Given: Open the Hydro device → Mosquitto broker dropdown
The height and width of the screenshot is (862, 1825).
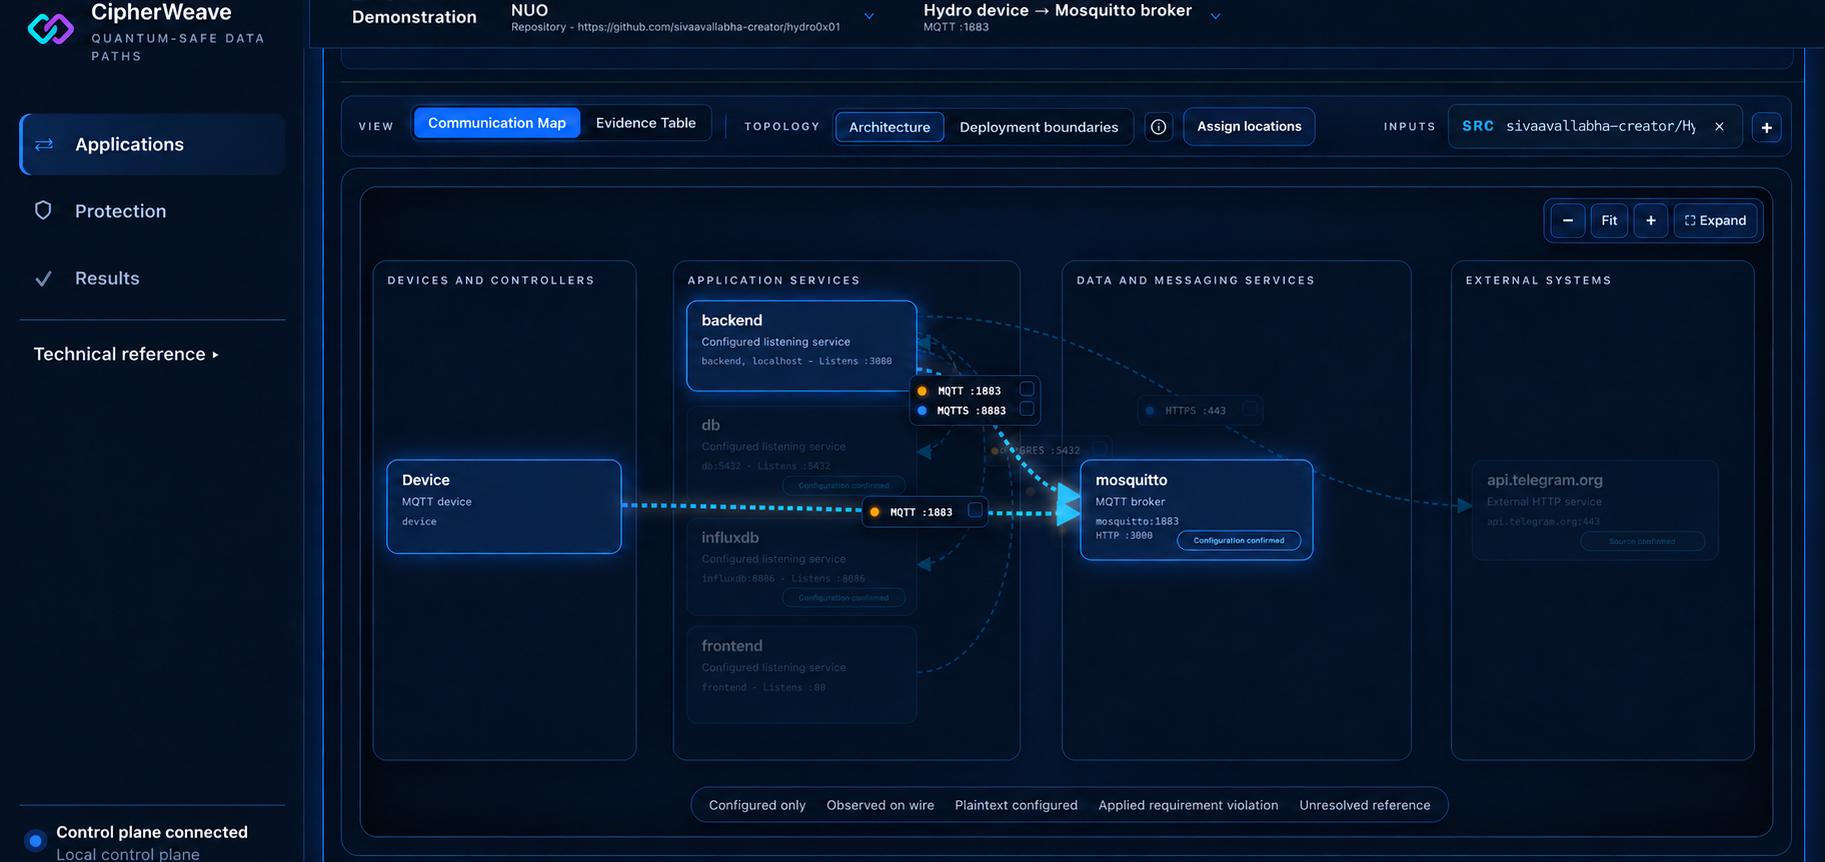Looking at the screenshot, I should [1215, 16].
